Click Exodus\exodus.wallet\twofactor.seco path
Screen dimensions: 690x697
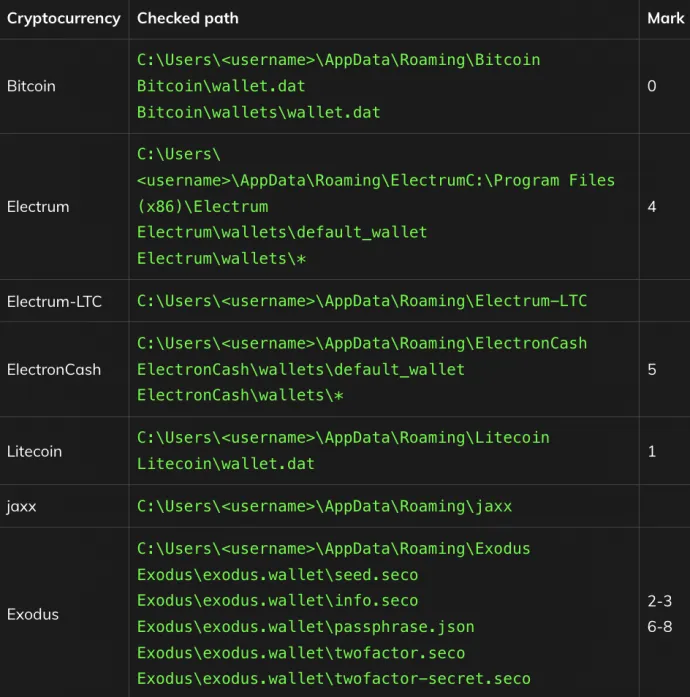(301, 653)
